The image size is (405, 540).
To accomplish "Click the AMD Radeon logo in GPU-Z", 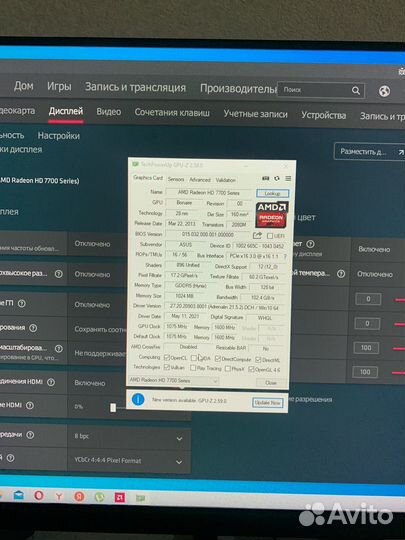I will click(272, 215).
